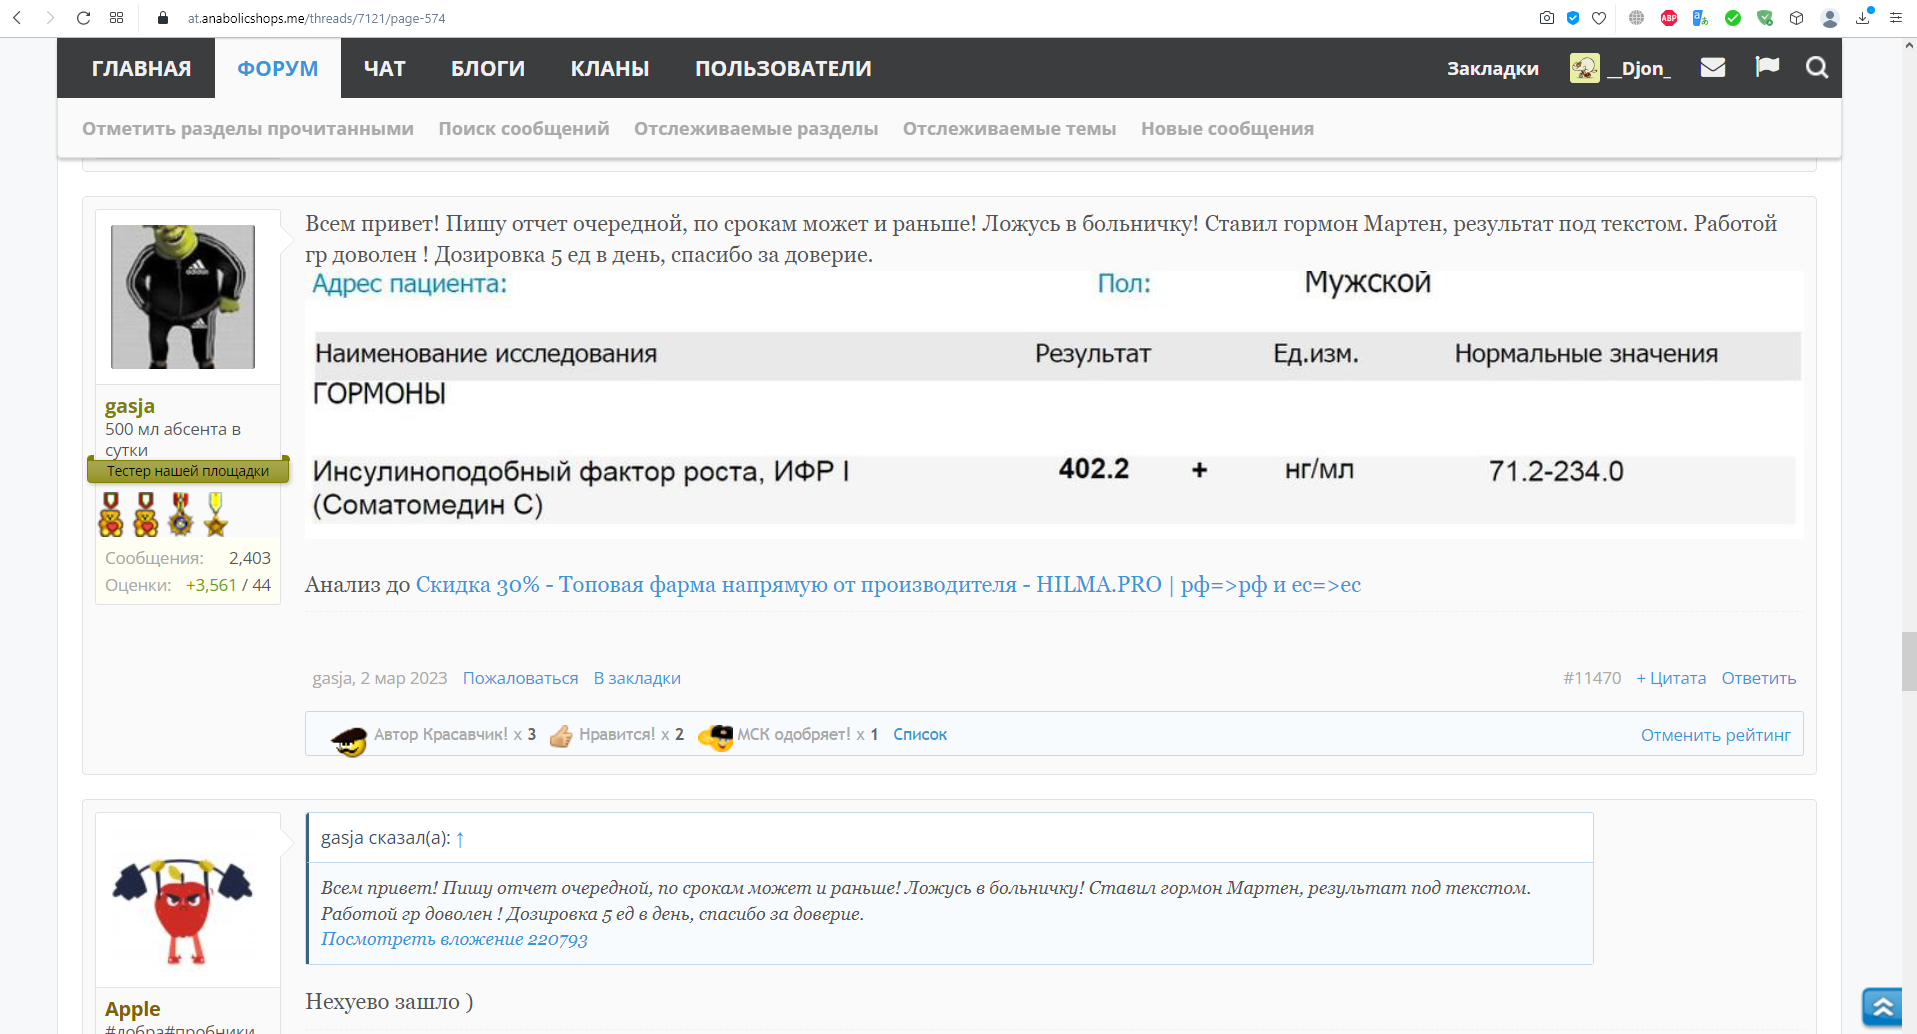Screen dimensions: 1917x1034
Task: Open the HILMA.PRO discount link
Action: [x=887, y=585]
